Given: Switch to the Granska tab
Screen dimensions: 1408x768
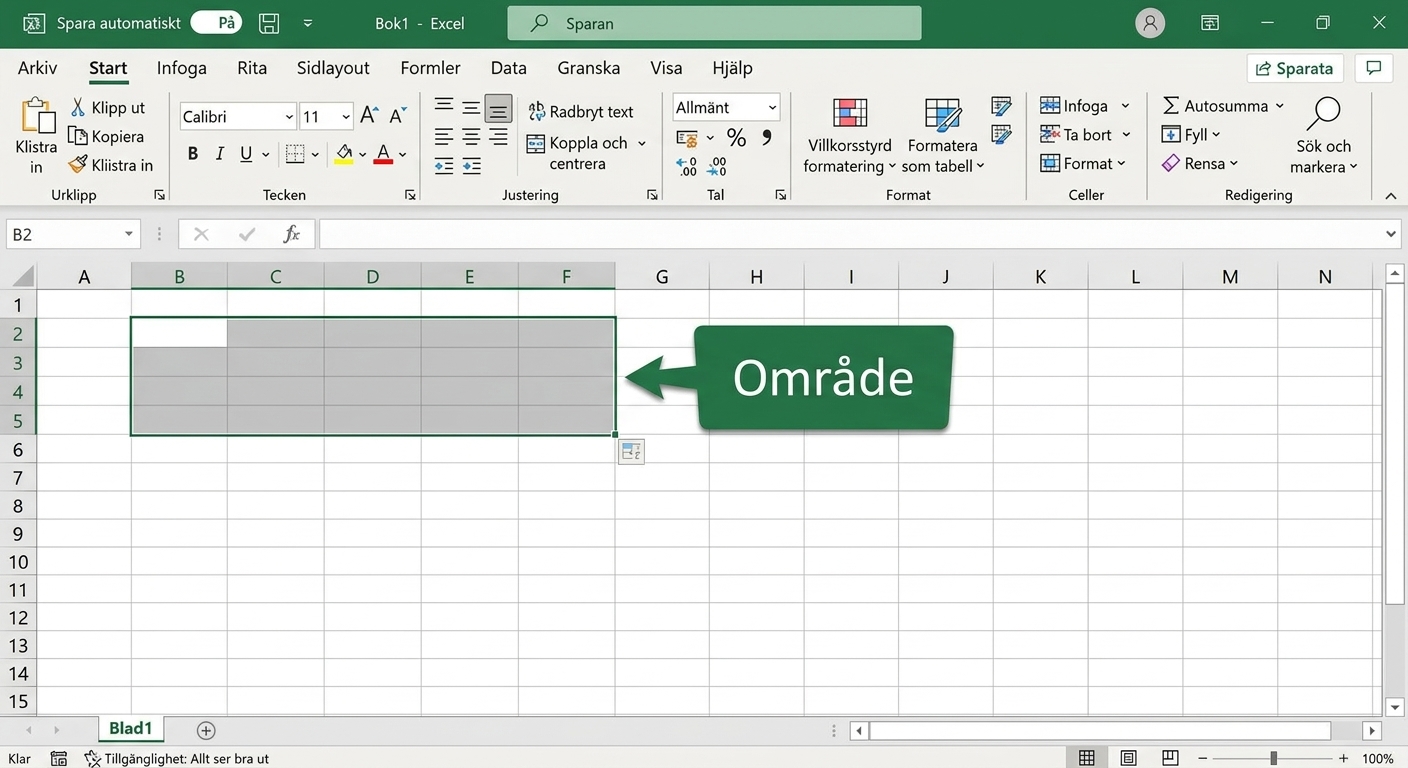Looking at the screenshot, I should (589, 68).
